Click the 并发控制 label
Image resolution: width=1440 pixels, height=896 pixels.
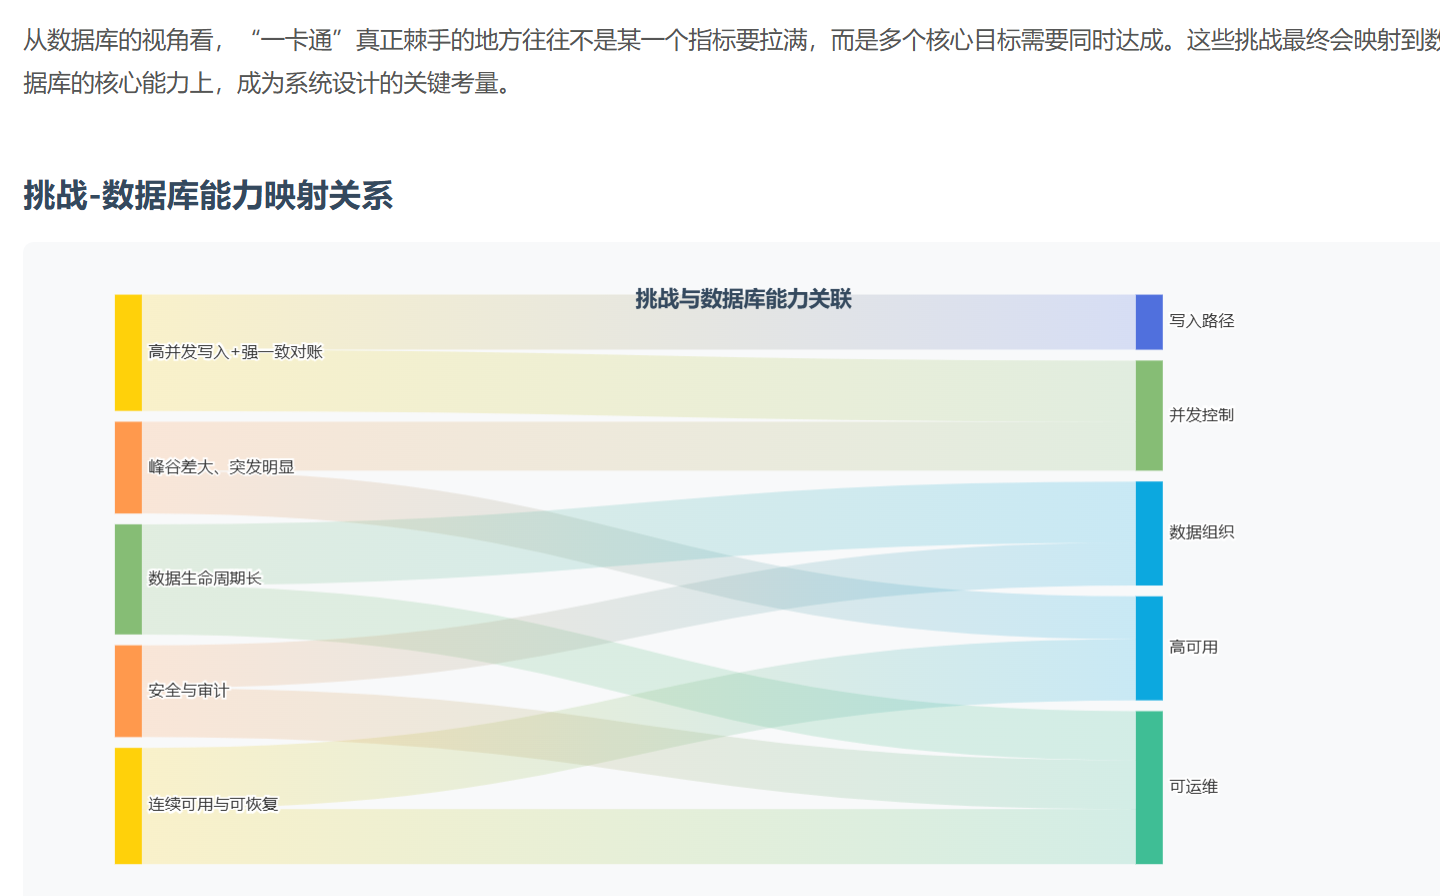[x=1202, y=415]
